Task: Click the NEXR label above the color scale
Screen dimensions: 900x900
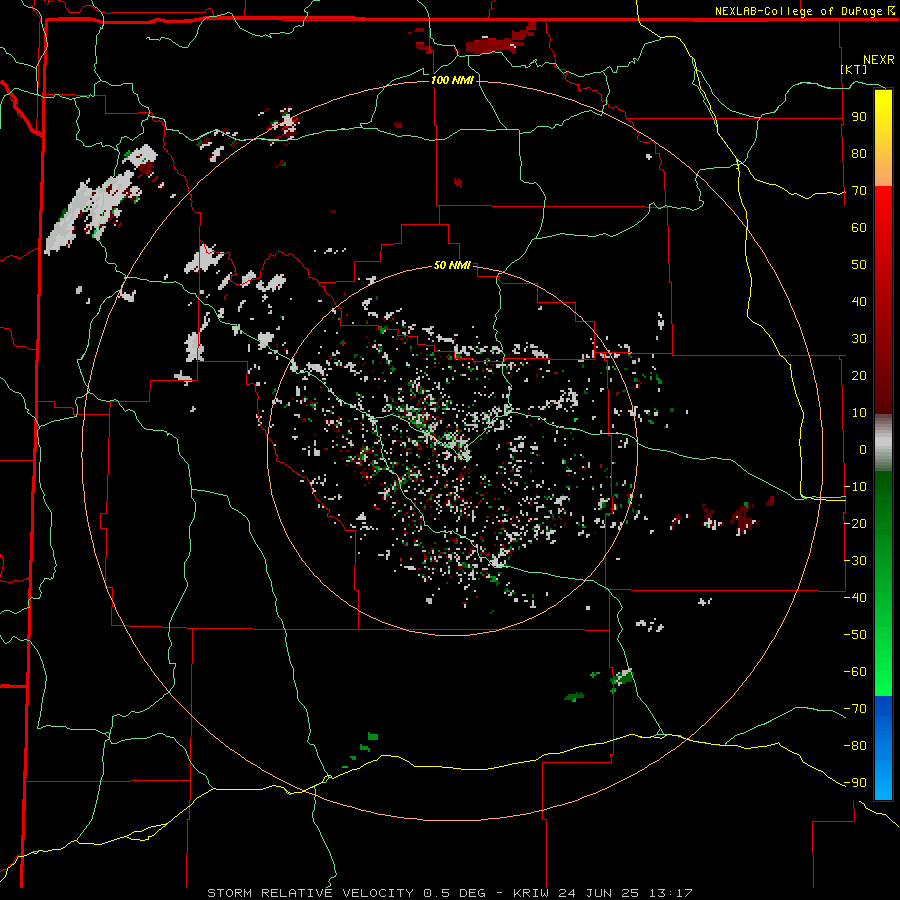Action: click(878, 60)
